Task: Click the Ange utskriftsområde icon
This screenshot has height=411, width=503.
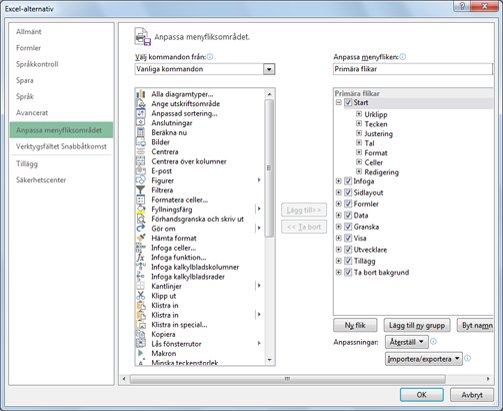Action: click(141, 104)
